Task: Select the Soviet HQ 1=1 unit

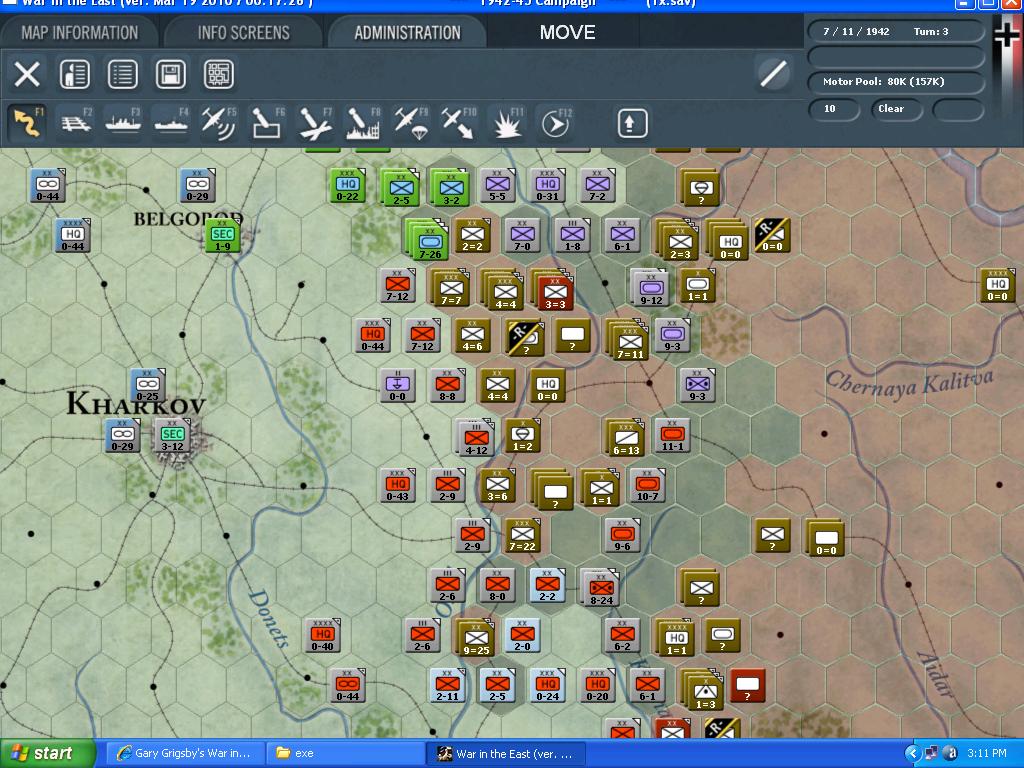Action: click(x=675, y=638)
